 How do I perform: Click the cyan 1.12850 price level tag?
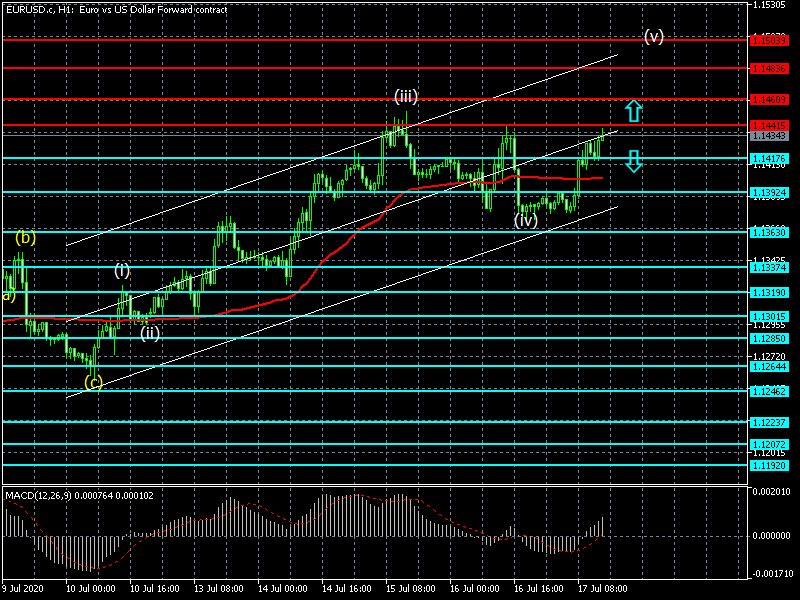click(x=769, y=339)
